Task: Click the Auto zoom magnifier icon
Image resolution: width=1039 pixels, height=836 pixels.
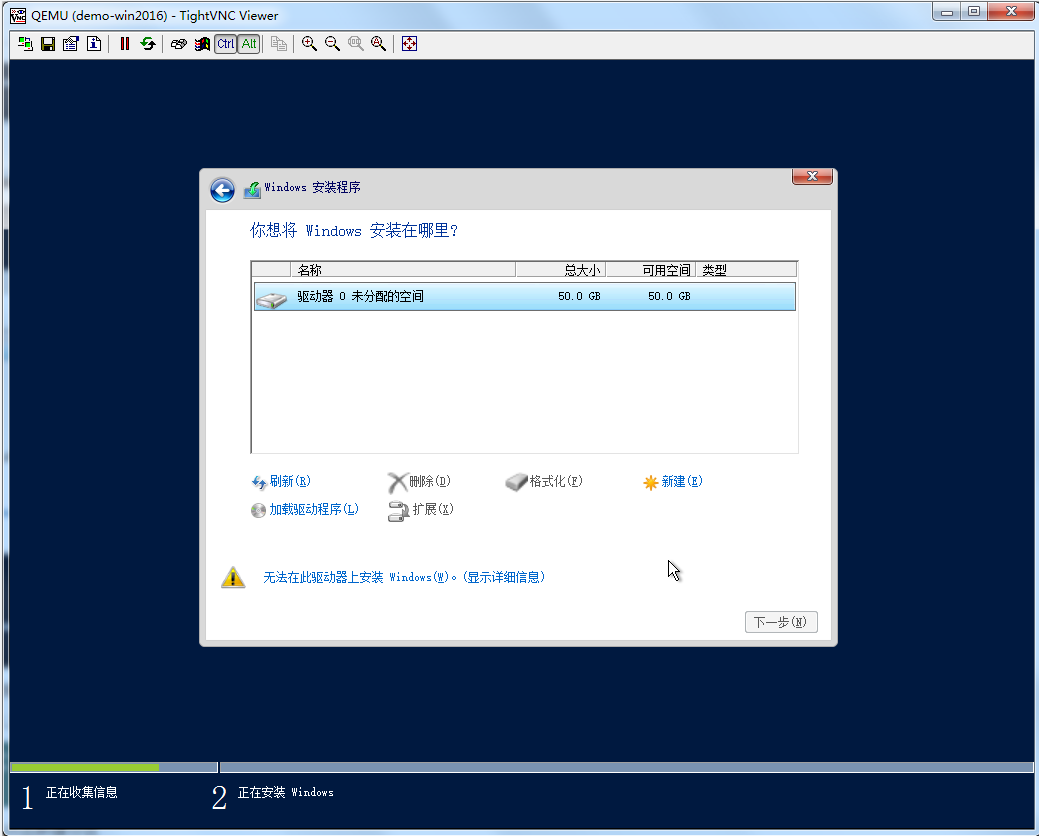Action: click(x=378, y=44)
